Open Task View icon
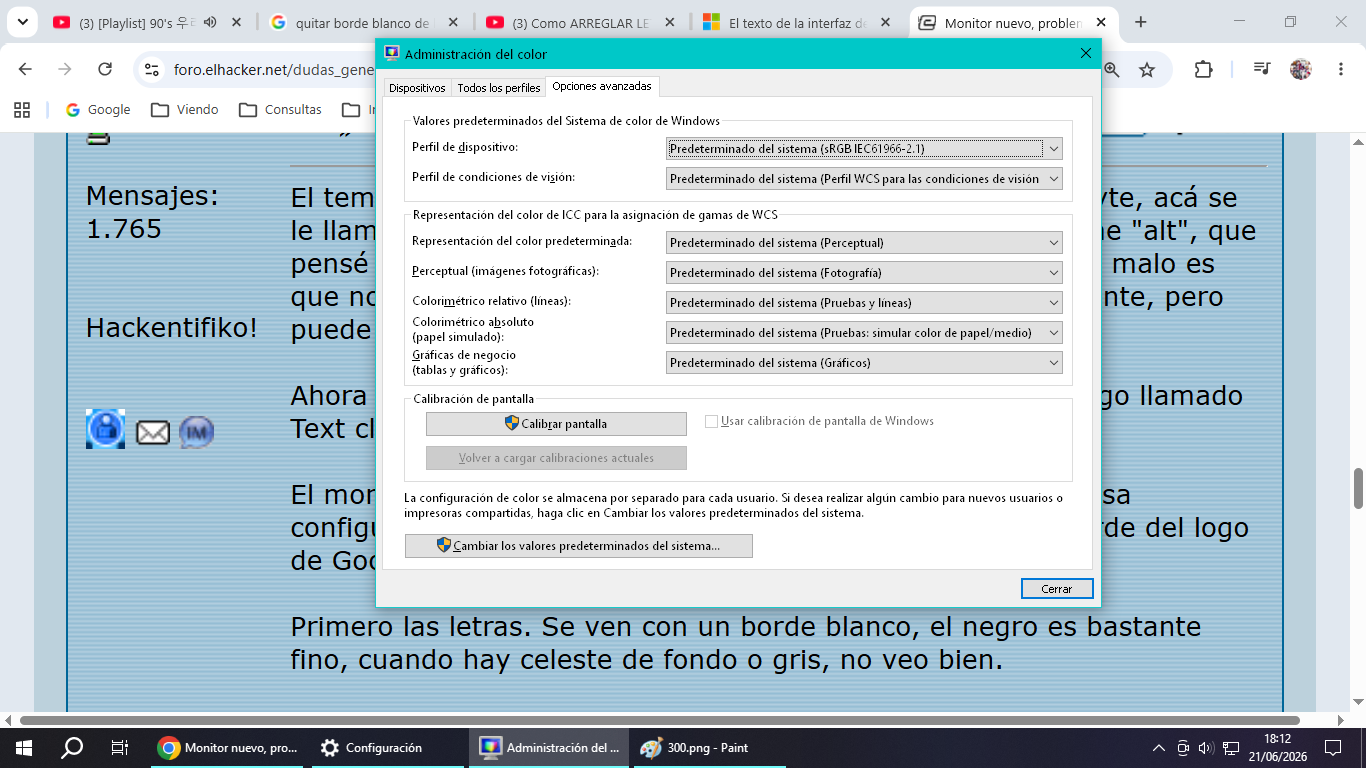Viewport: 1366px width, 768px height. (119, 747)
